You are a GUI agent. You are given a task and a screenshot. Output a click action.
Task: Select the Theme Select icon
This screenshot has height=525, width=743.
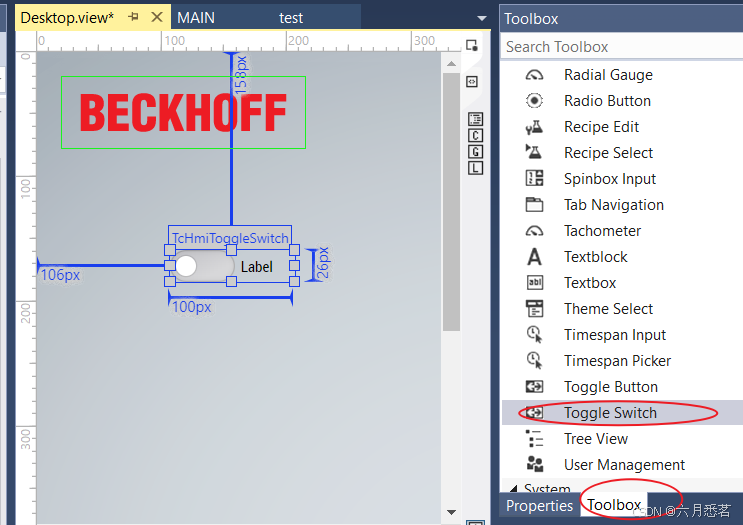point(535,309)
